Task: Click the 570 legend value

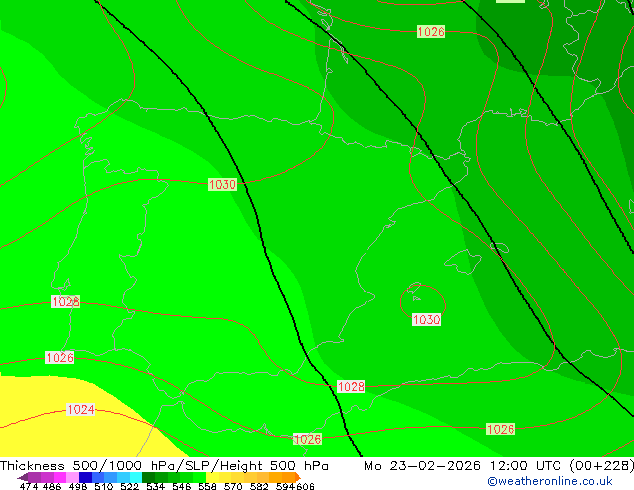Action: 233,486
